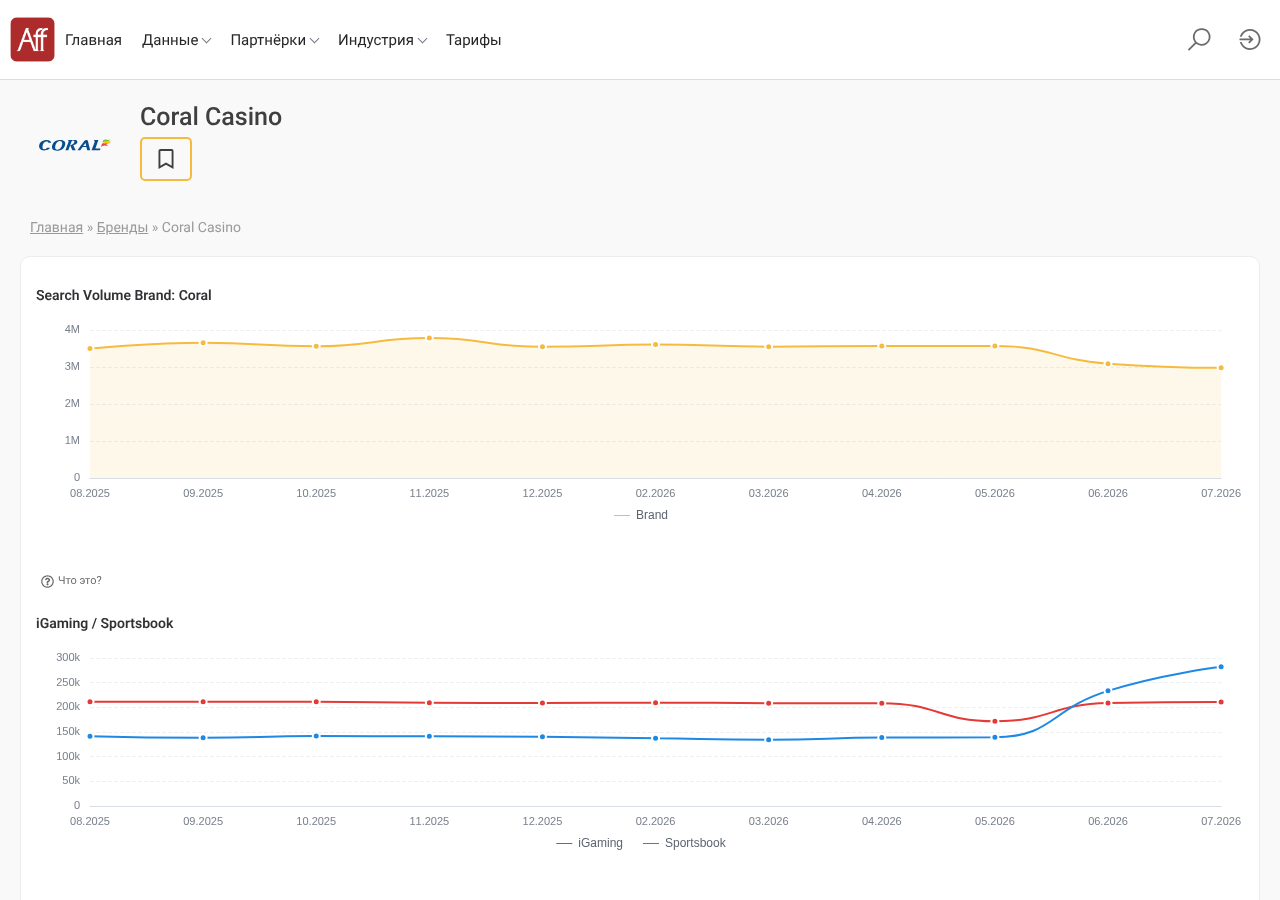Expand the Индустрия menu

383,40
